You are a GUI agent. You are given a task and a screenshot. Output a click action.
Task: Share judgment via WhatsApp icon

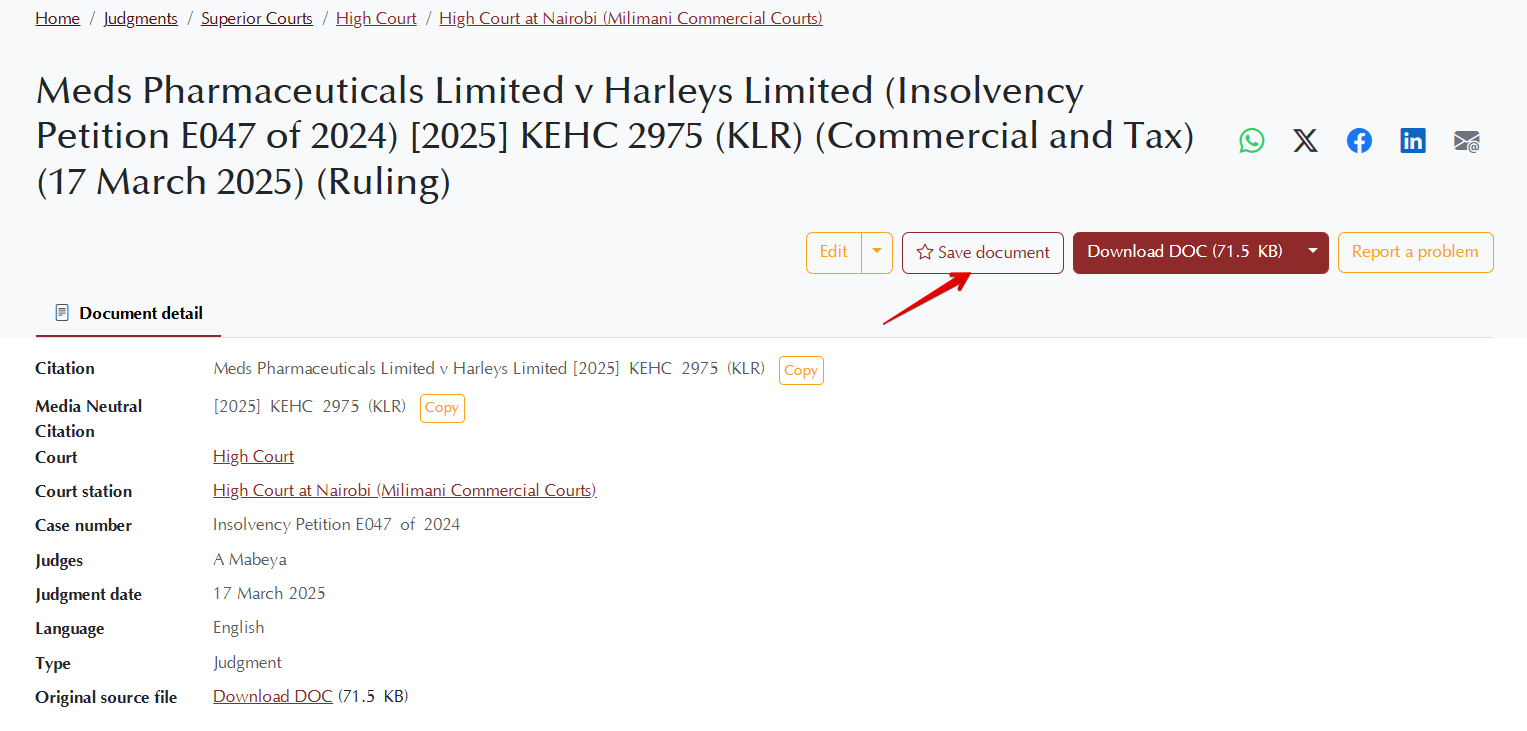(1251, 141)
